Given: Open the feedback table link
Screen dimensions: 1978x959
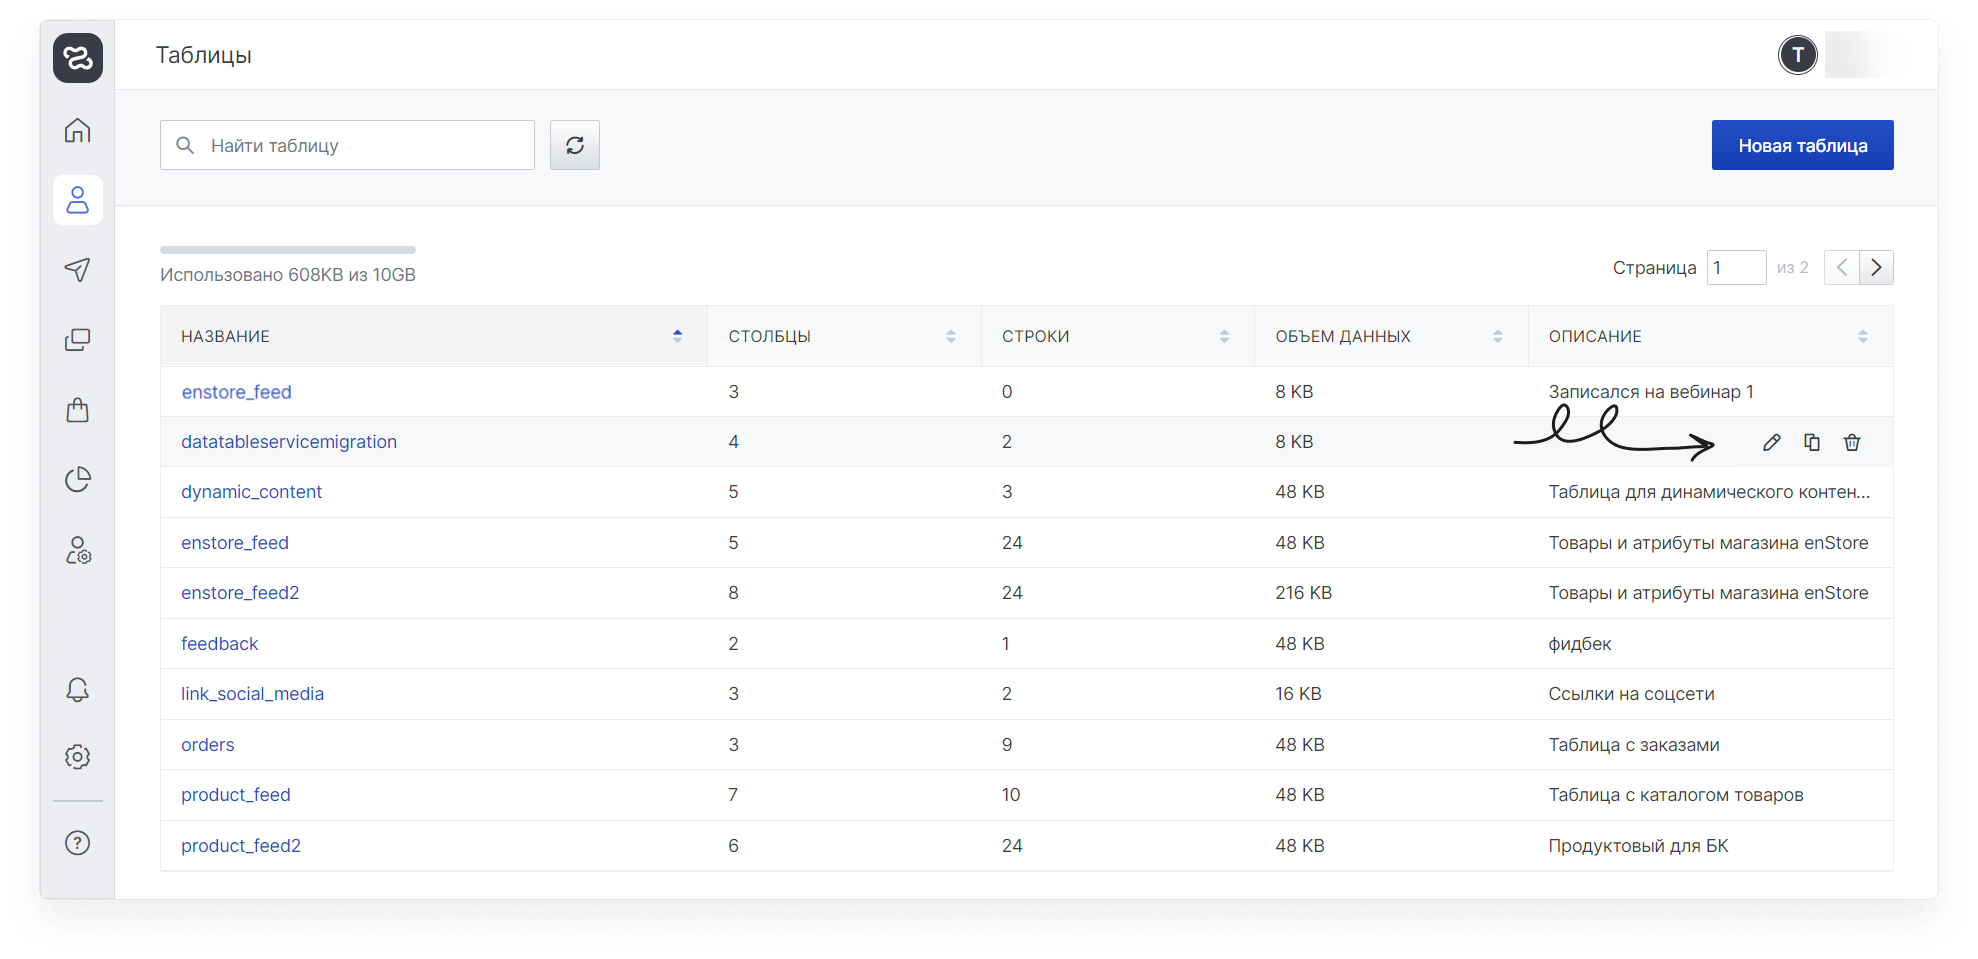Looking at the screenshot, I should pyautogui.click(x=219, y=644).
